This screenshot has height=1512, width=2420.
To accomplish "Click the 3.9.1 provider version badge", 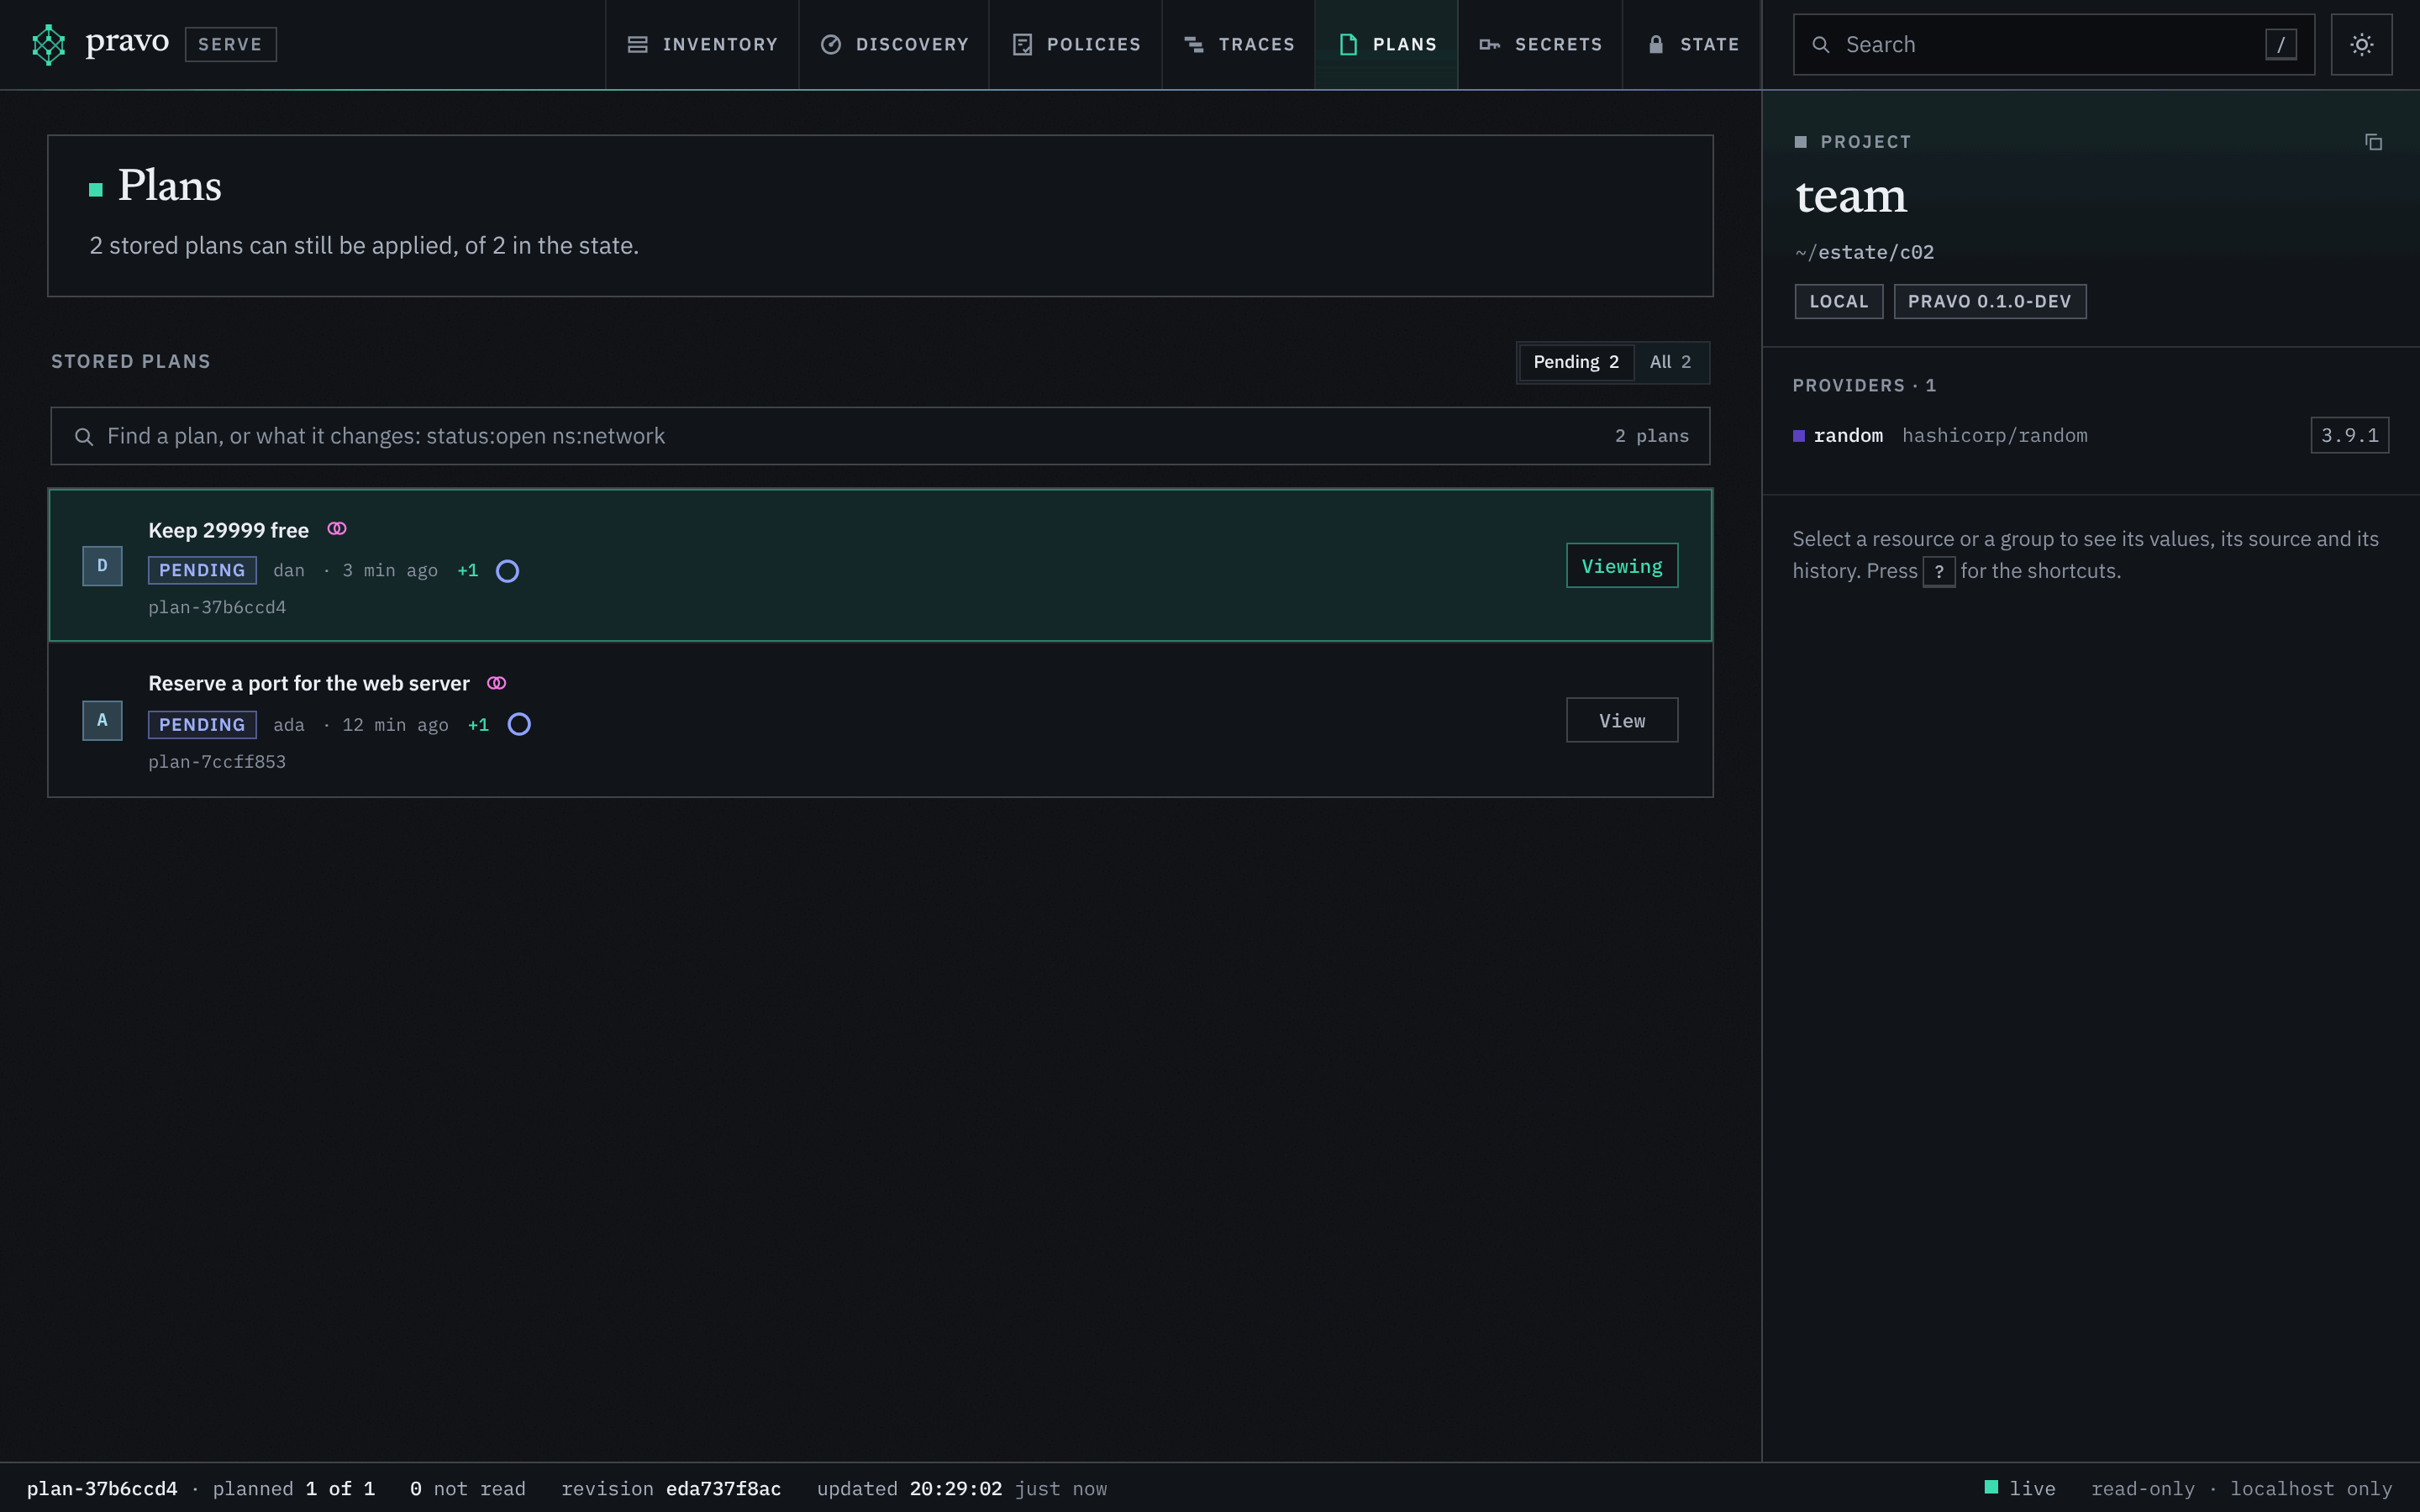I will tap(2350, 435).
